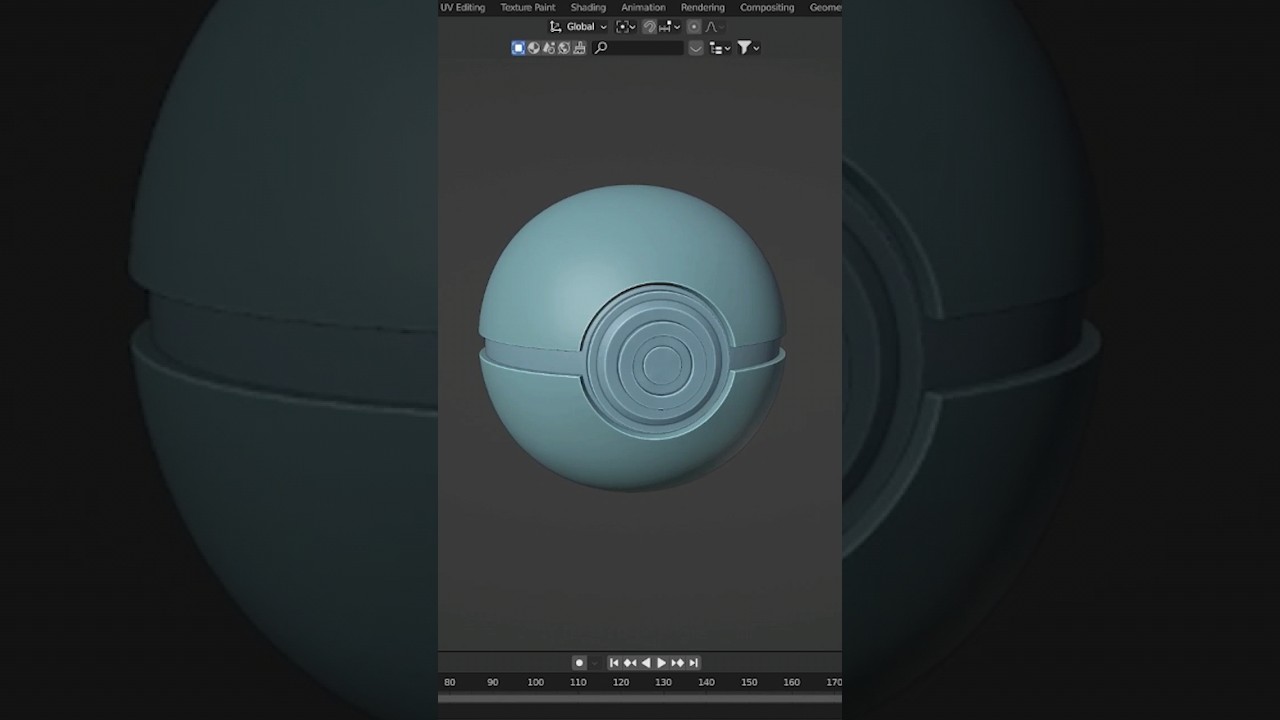The width and height of the screenshot is (1280, 720).
Task: Click the timeline horizontal scrollbar
Action: point(640,698)
